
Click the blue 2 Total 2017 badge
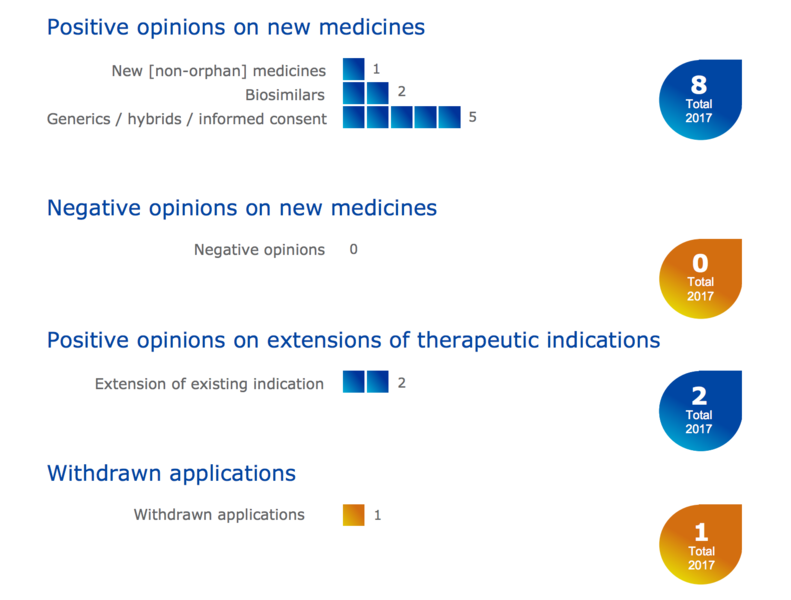point(700,411)
